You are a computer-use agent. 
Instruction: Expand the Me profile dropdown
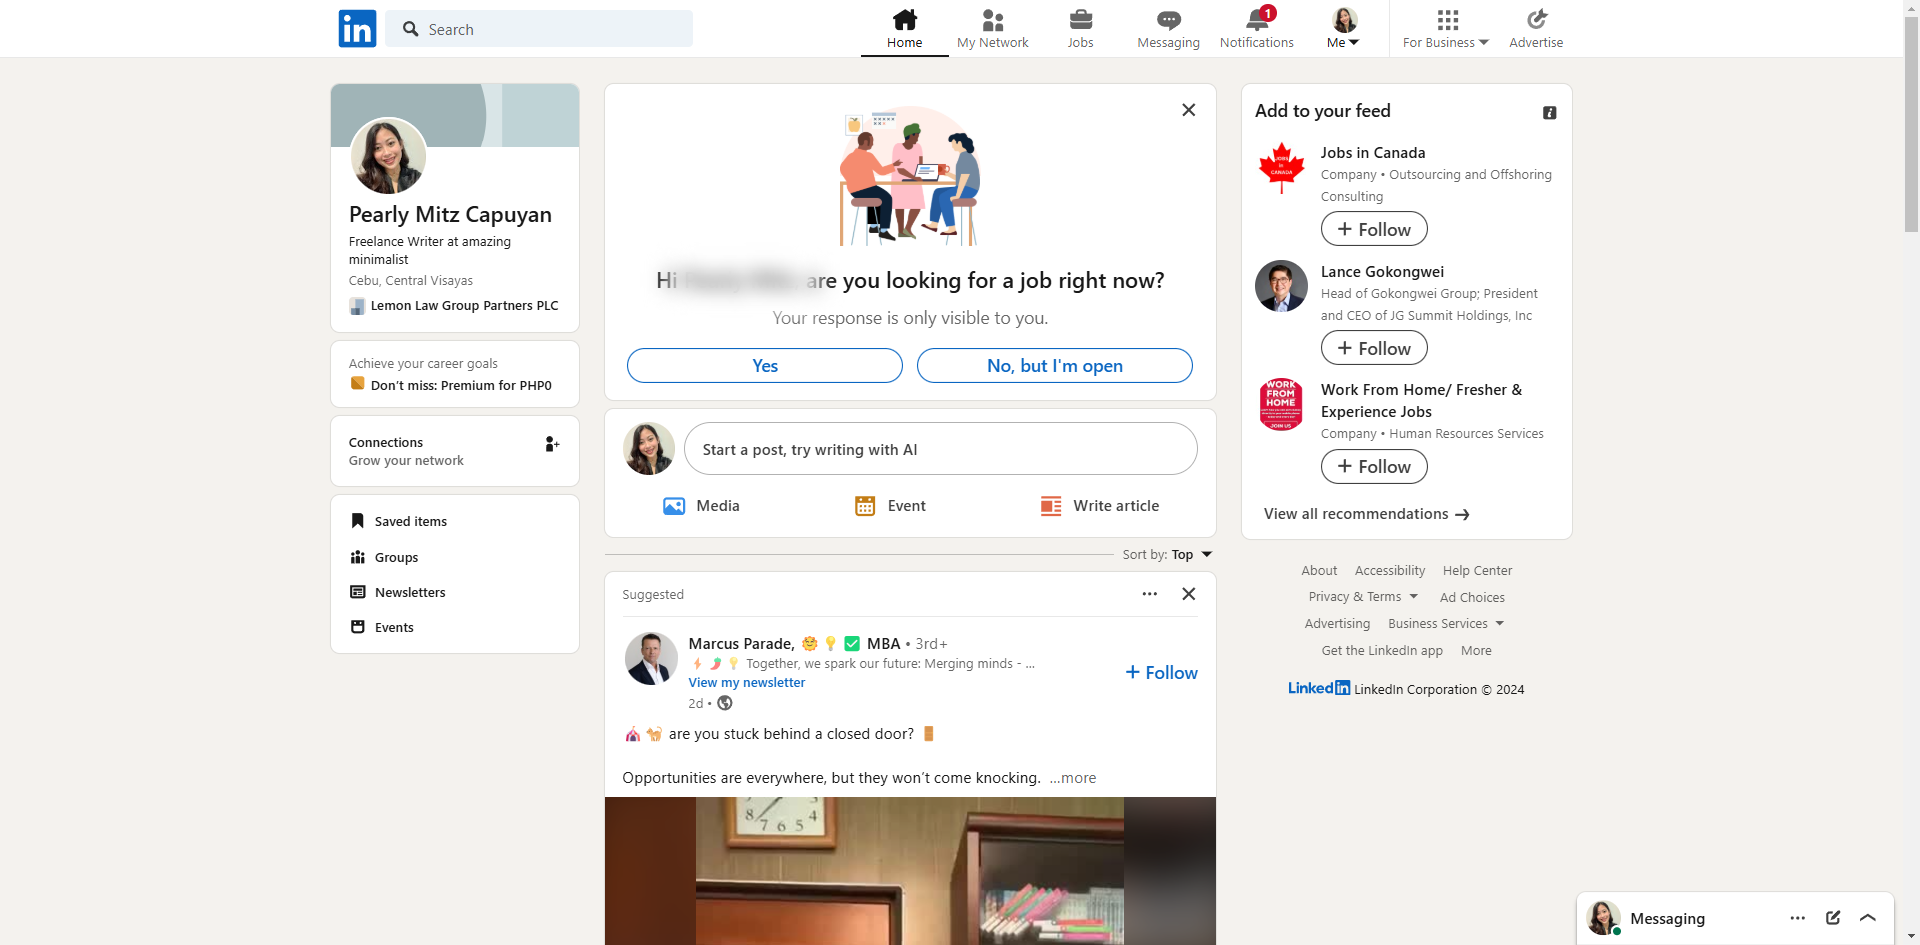(x=1344, y=29)
